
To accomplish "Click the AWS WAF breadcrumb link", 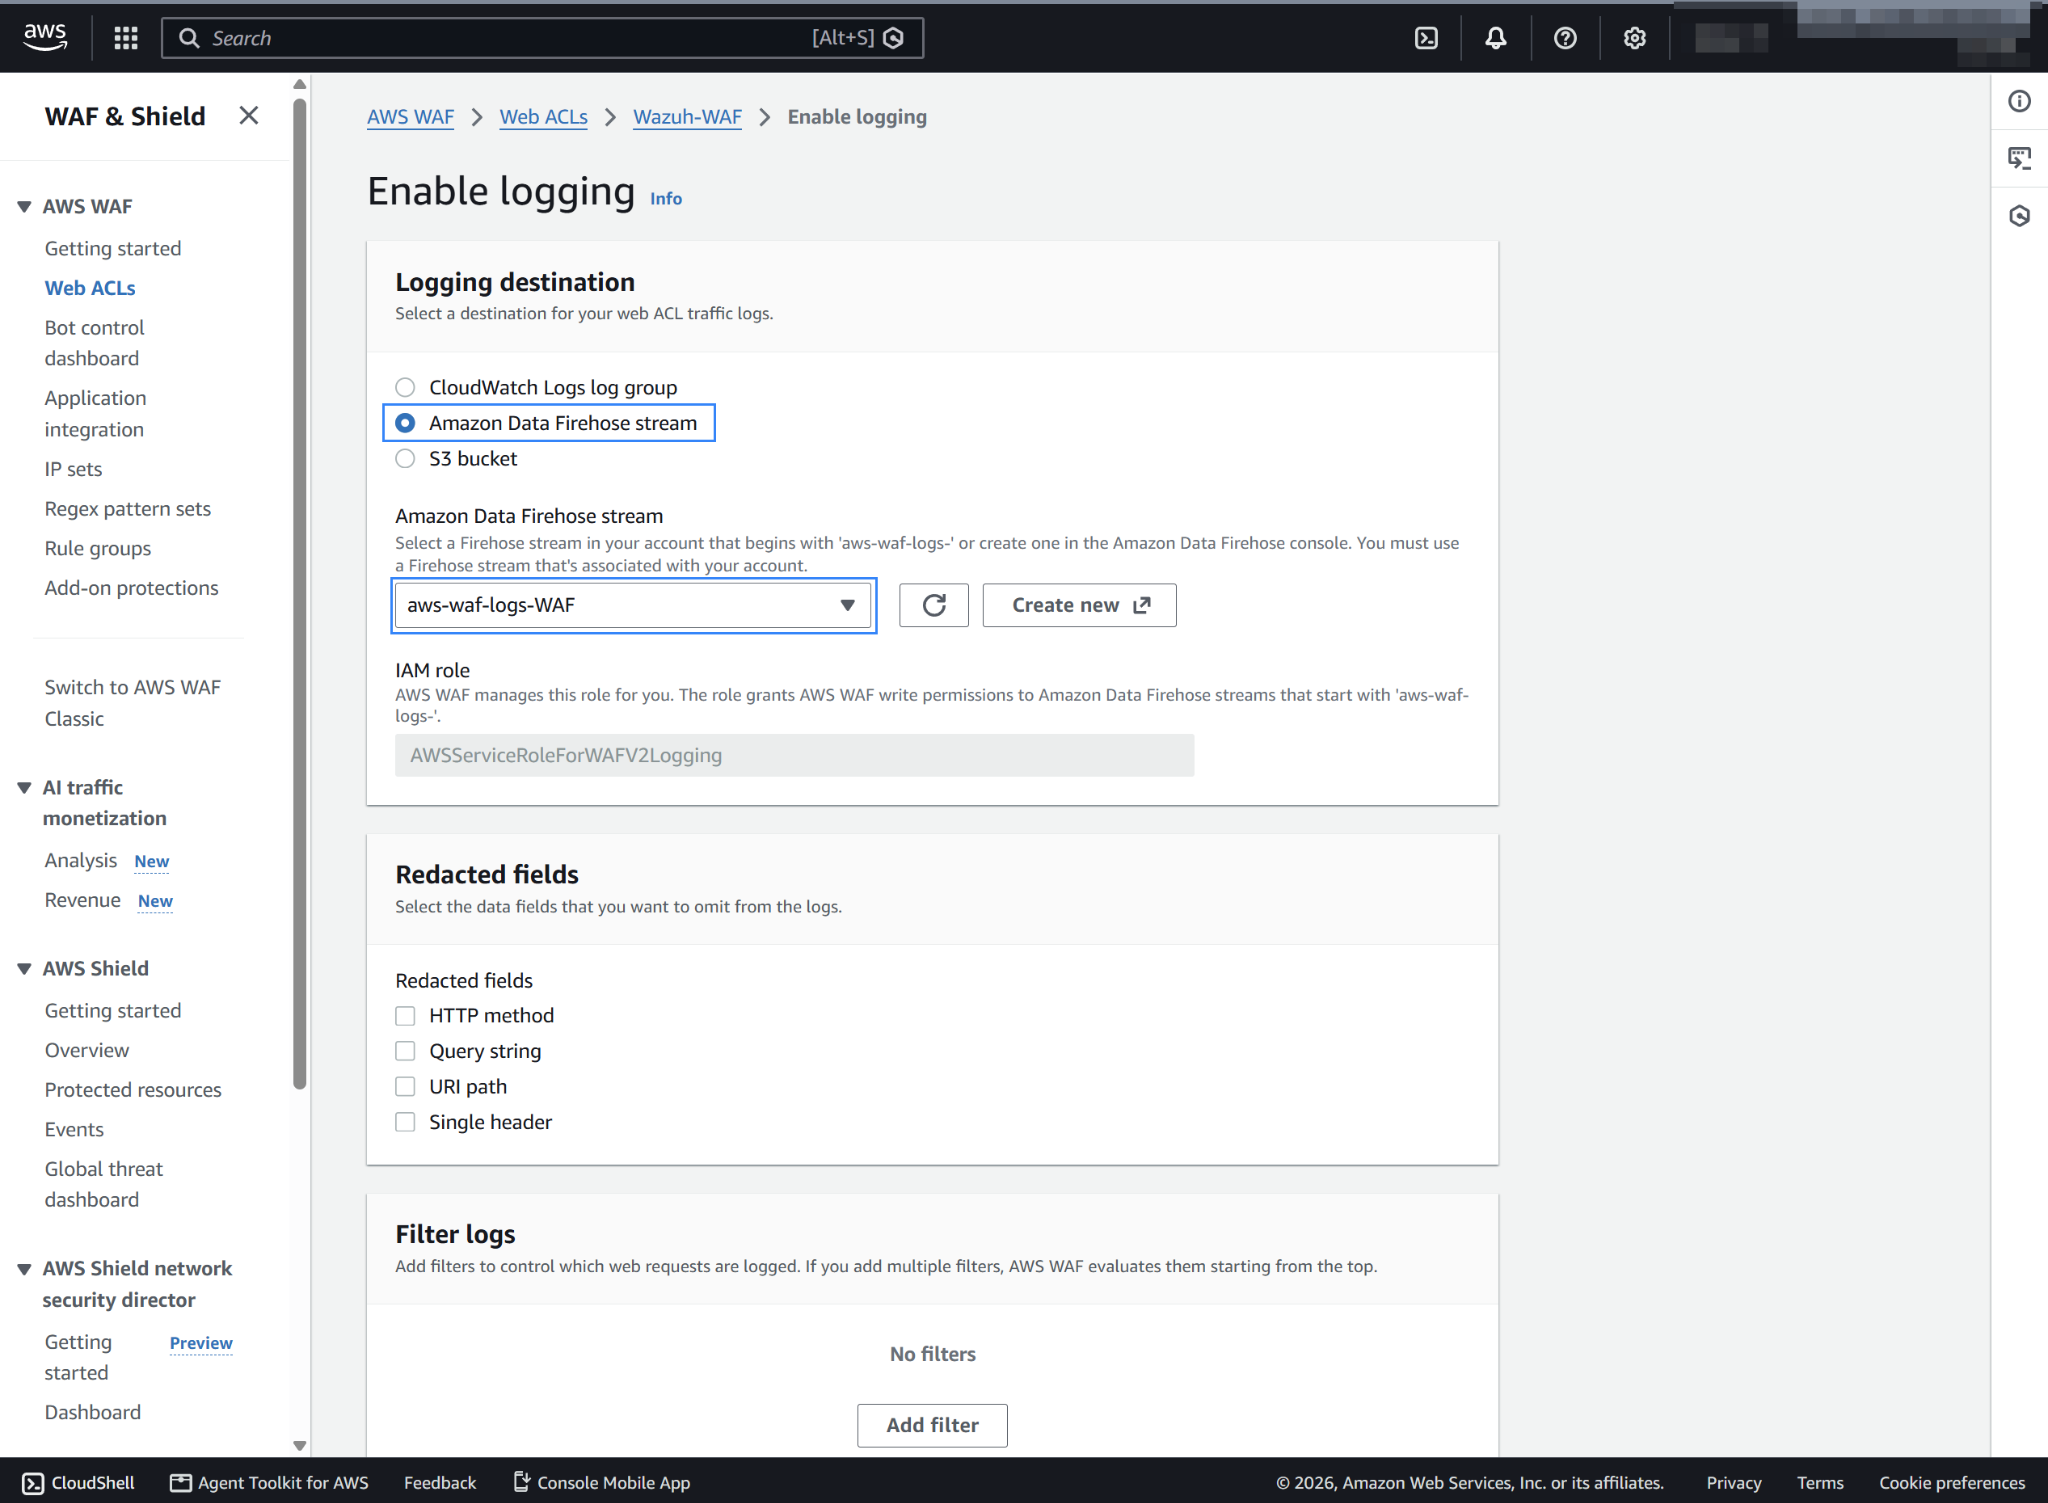I will [410, 117].
